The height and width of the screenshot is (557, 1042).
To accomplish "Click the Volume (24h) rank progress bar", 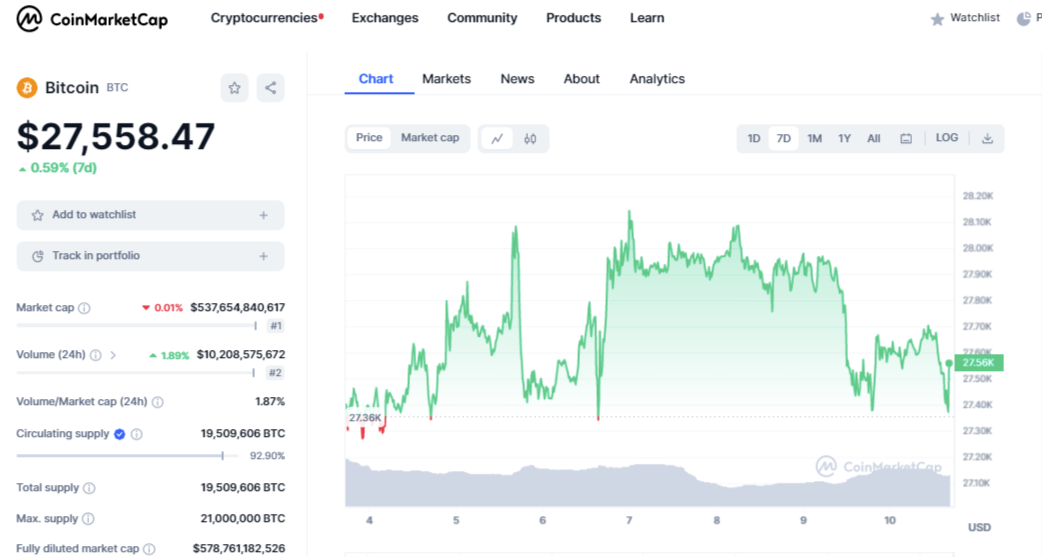I will pyautogui.click(x=136, y=373).
